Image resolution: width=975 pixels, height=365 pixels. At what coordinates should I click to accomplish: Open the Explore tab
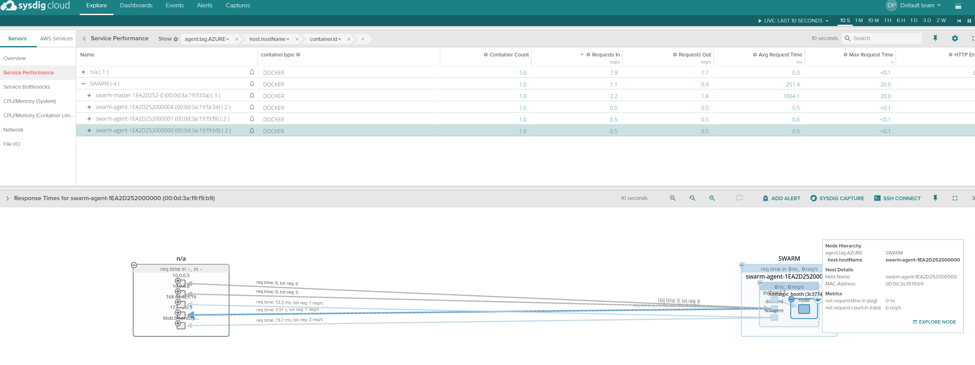coord(96,6)
